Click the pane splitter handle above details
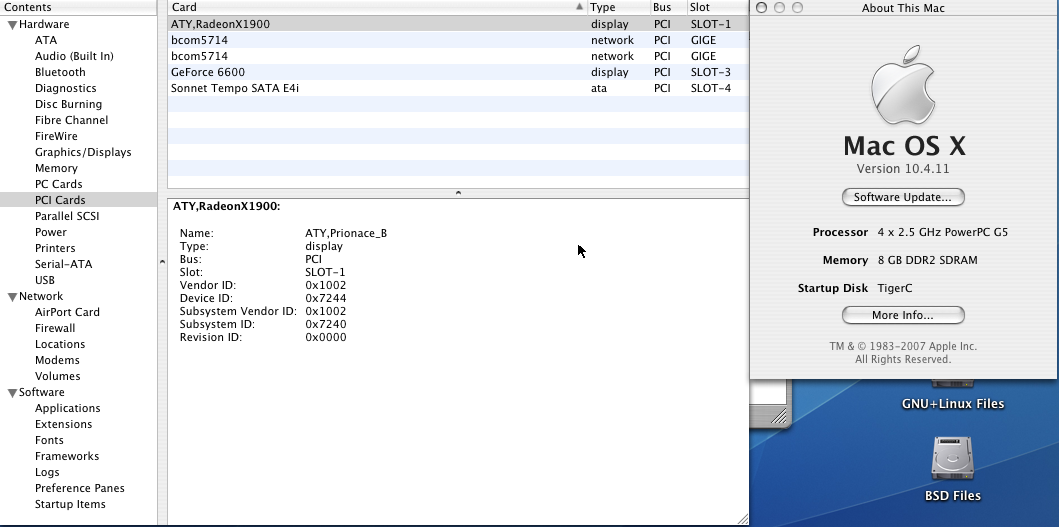The height and width of the screenshot is (527, 1059). tap(458, 193)
